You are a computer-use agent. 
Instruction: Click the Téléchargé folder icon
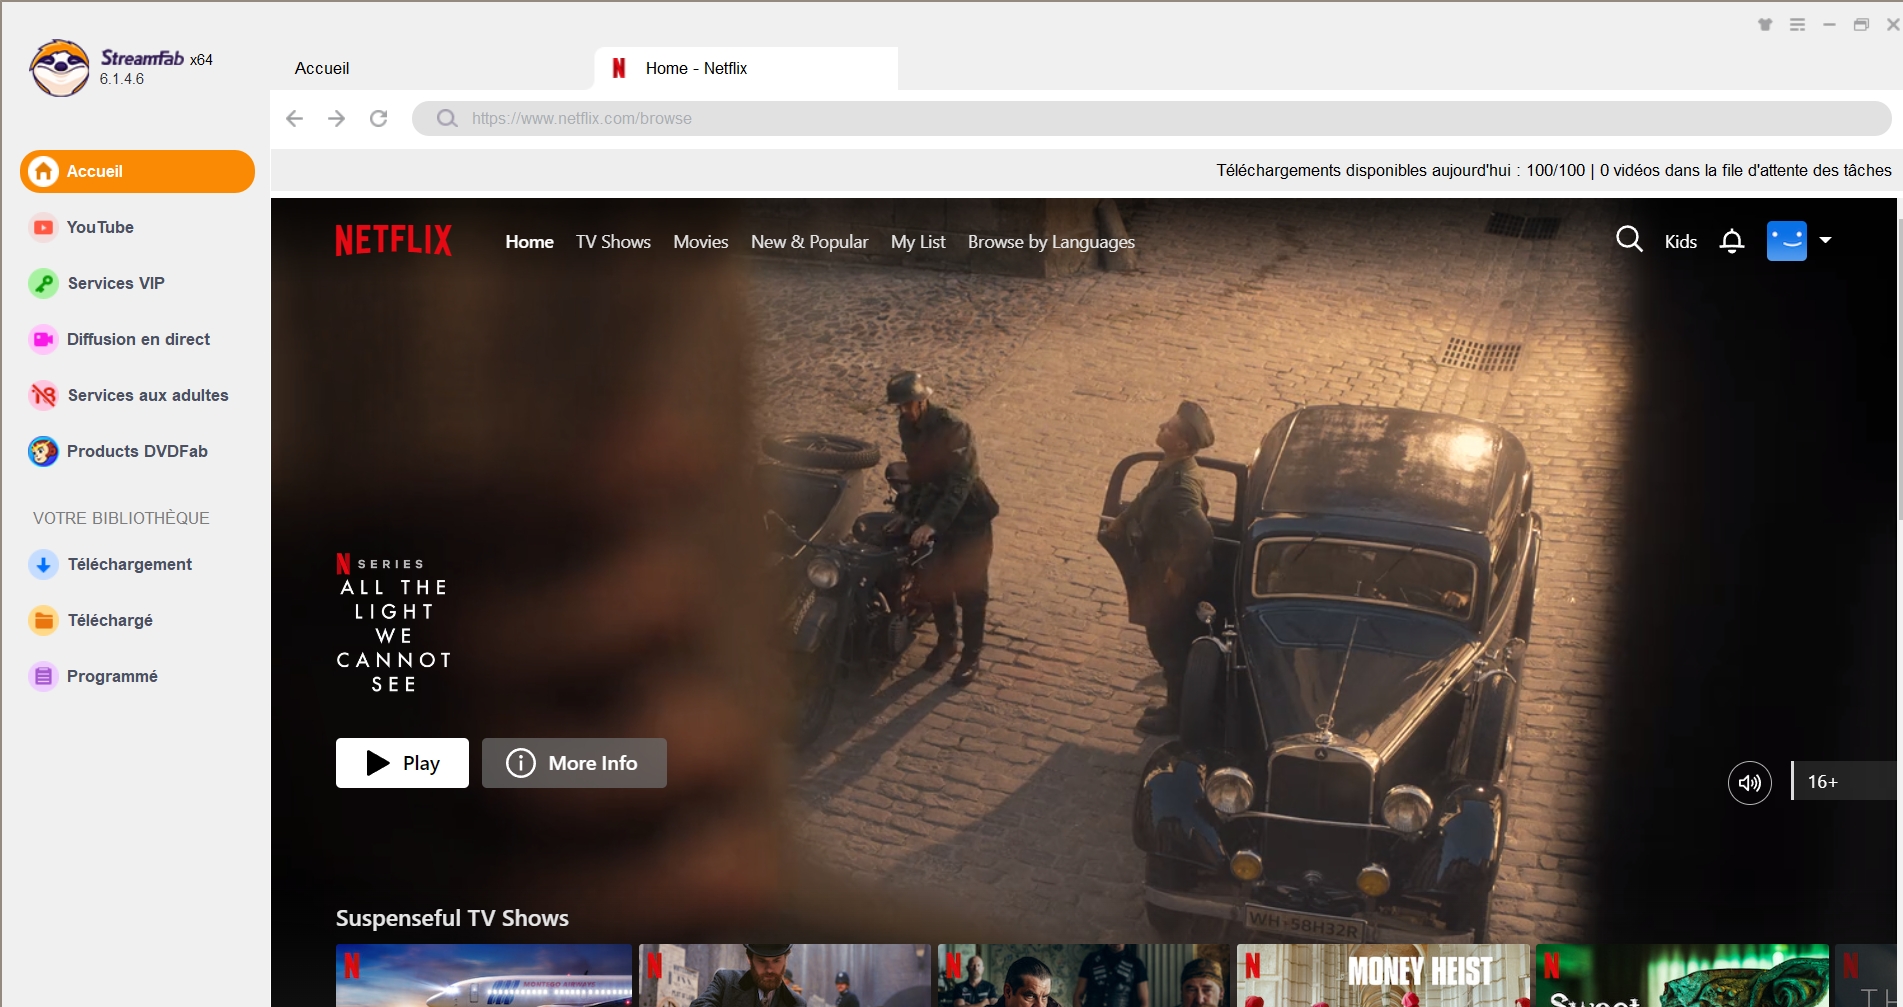(x=43, y=620)
